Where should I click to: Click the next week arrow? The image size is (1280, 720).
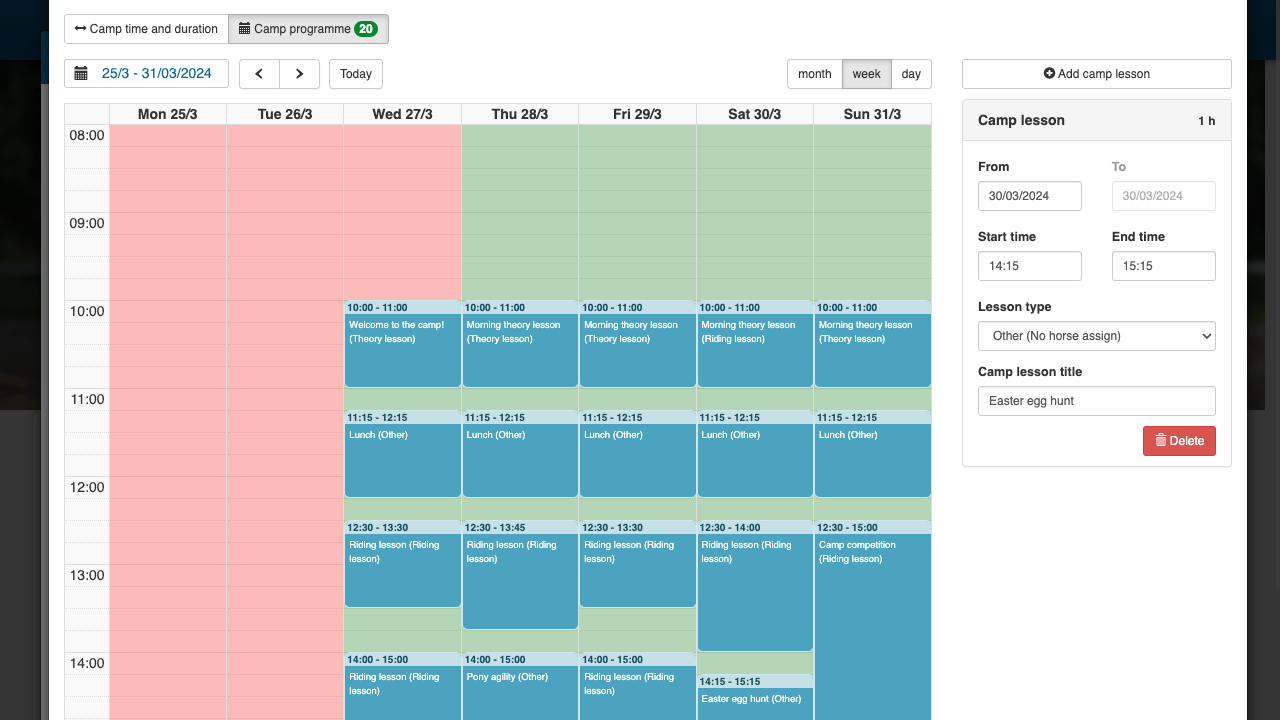[299, 74]
